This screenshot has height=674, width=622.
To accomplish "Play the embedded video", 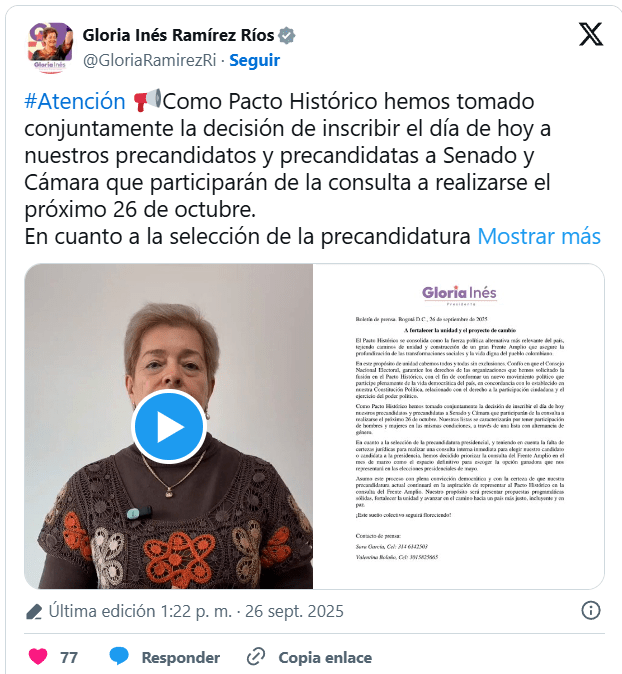I will click(169, 426).
